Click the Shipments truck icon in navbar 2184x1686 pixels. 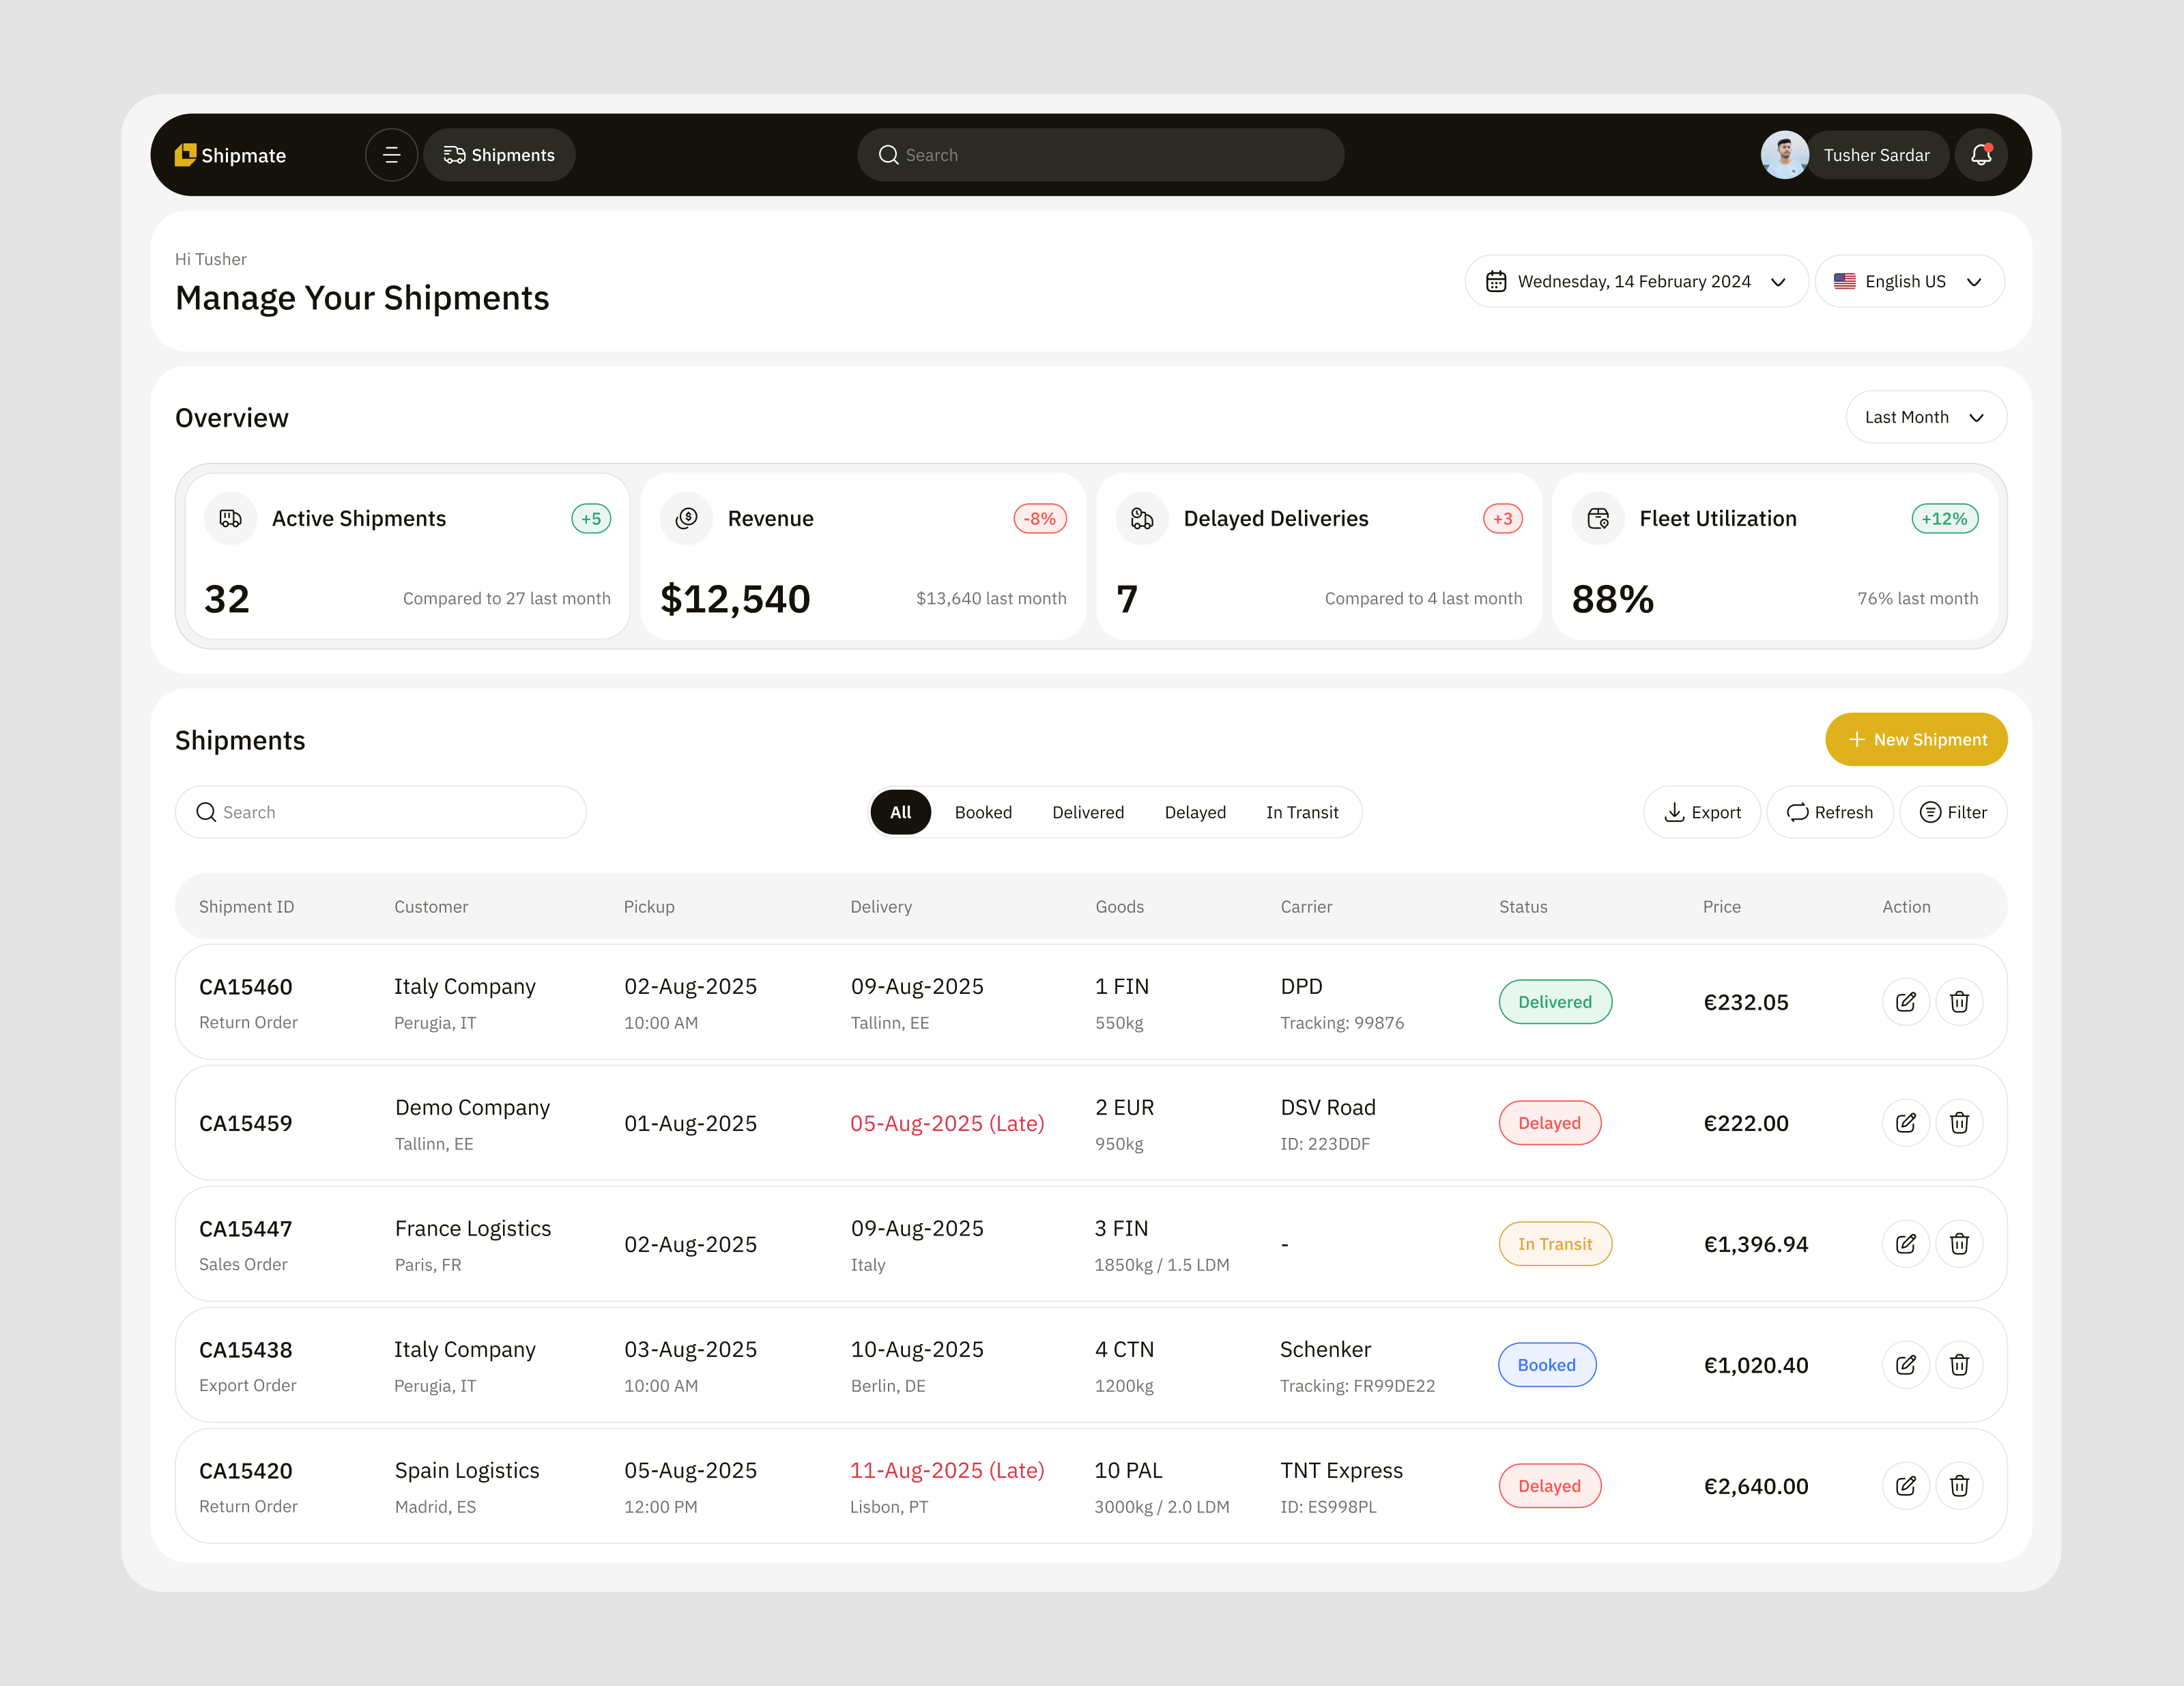point(454,154)
